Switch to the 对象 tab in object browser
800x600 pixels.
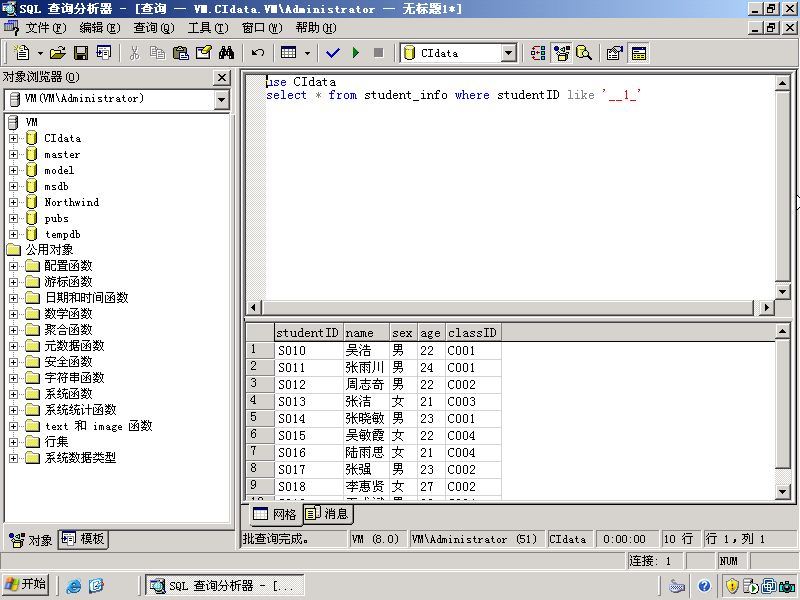(x=31, y=539)
